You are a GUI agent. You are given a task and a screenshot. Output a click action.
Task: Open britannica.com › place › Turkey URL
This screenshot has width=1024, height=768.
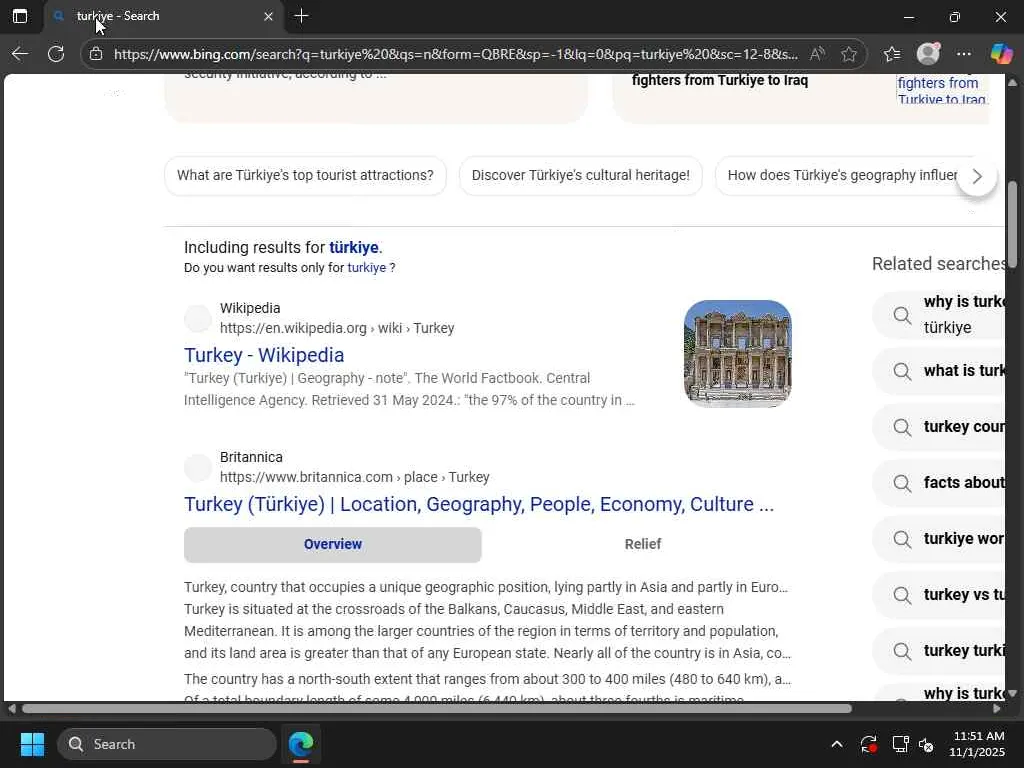tap(355, 477)
